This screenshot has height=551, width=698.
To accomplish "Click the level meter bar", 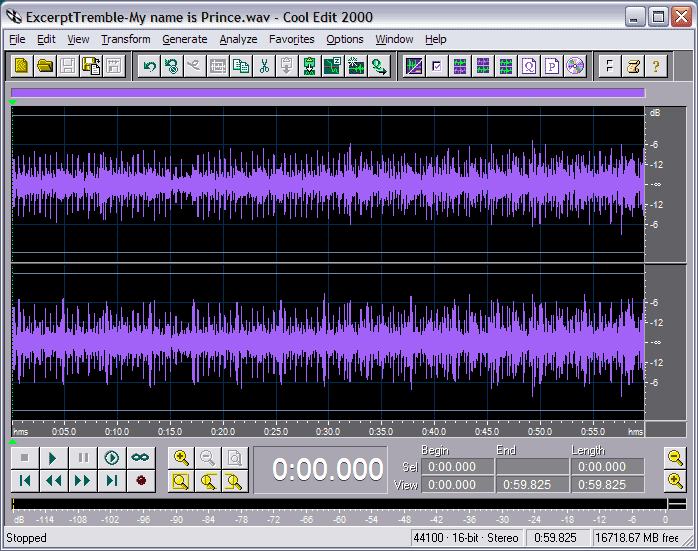I will 339,504.
